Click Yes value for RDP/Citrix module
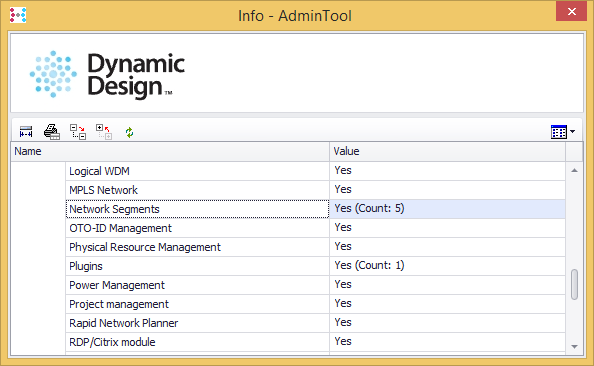 coord(448,342)
